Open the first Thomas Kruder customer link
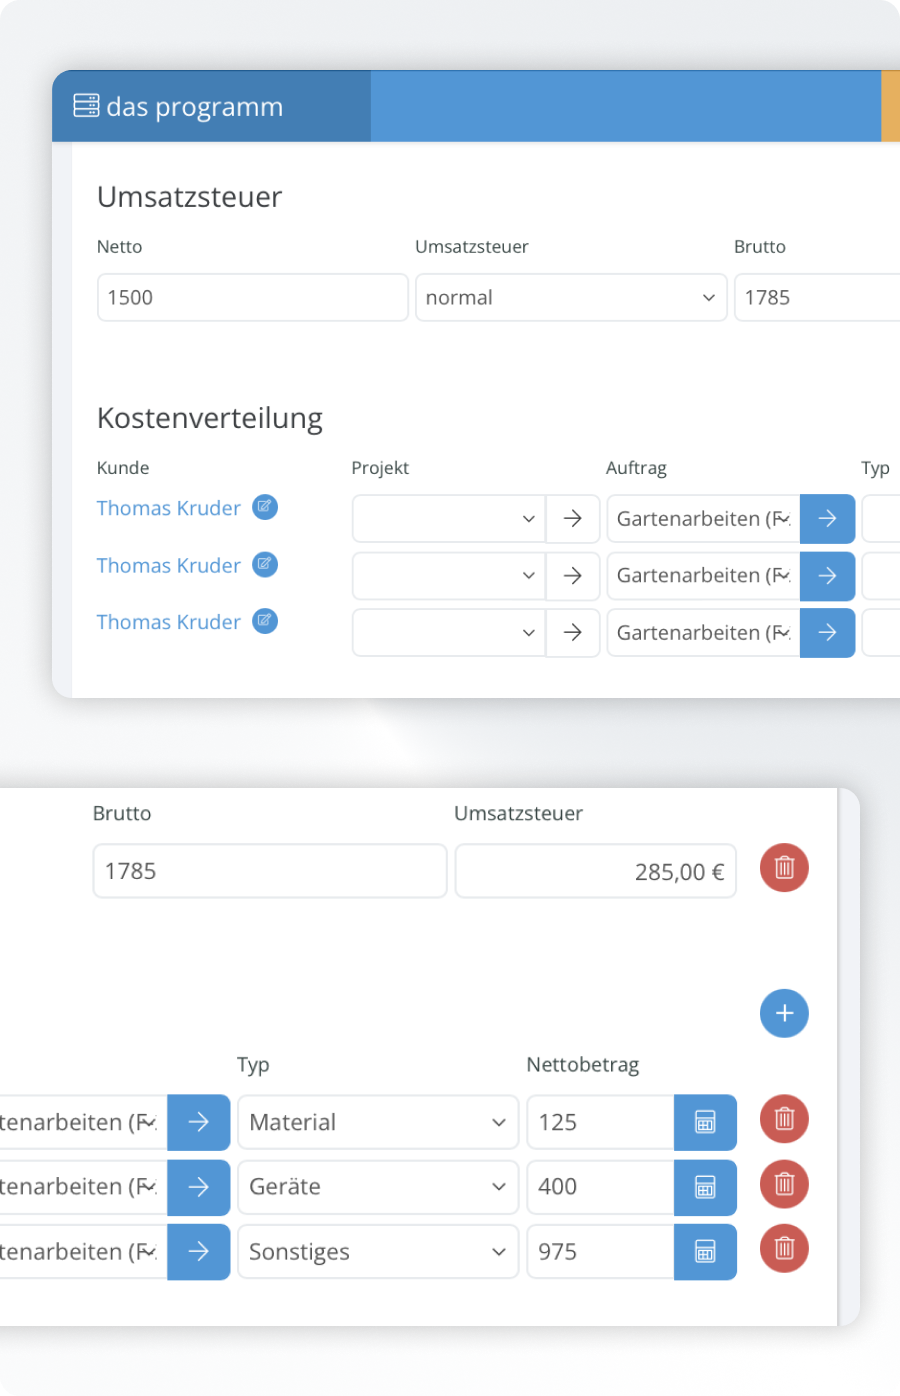Image resolution: width=900 pixels, height=1396 pixels. pyautogui.click(x=169, y=508)
